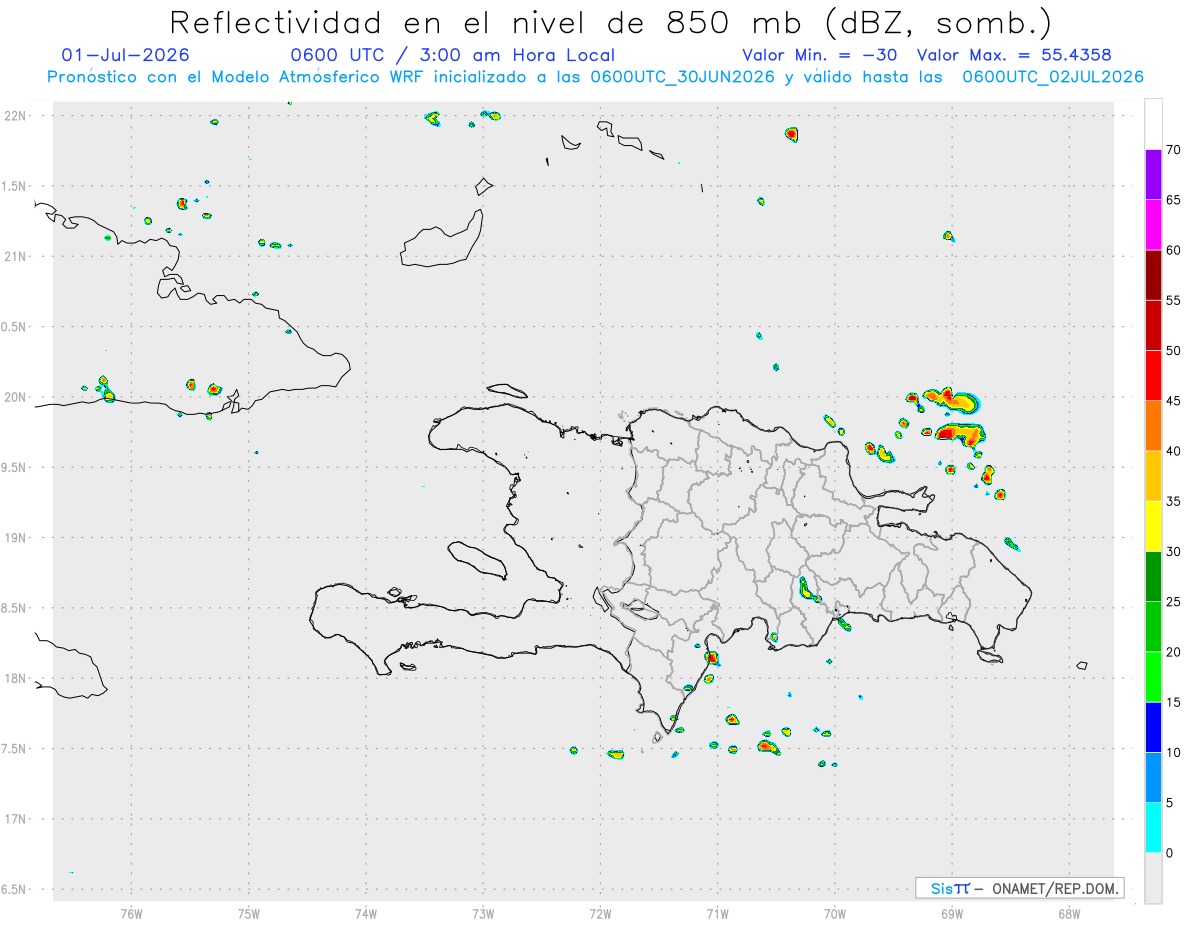Screen dimensions: 1200x927
Task: Select the dark green 25–30 dBZ legend band
Action: pos(1153,577)
